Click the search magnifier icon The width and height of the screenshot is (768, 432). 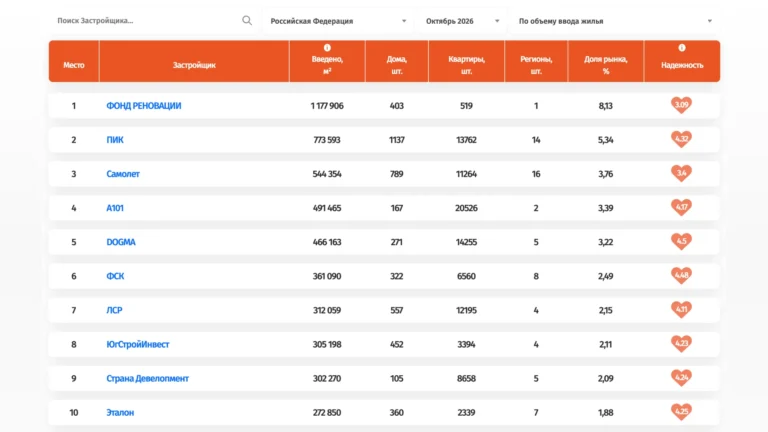tap(247, 21)
